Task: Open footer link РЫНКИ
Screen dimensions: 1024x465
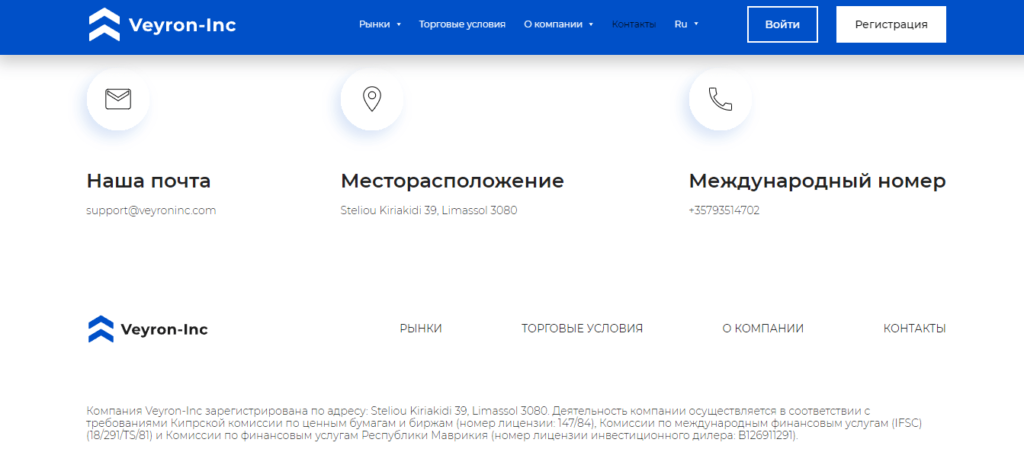Action: pyautogui.click(x=421, y=329)
